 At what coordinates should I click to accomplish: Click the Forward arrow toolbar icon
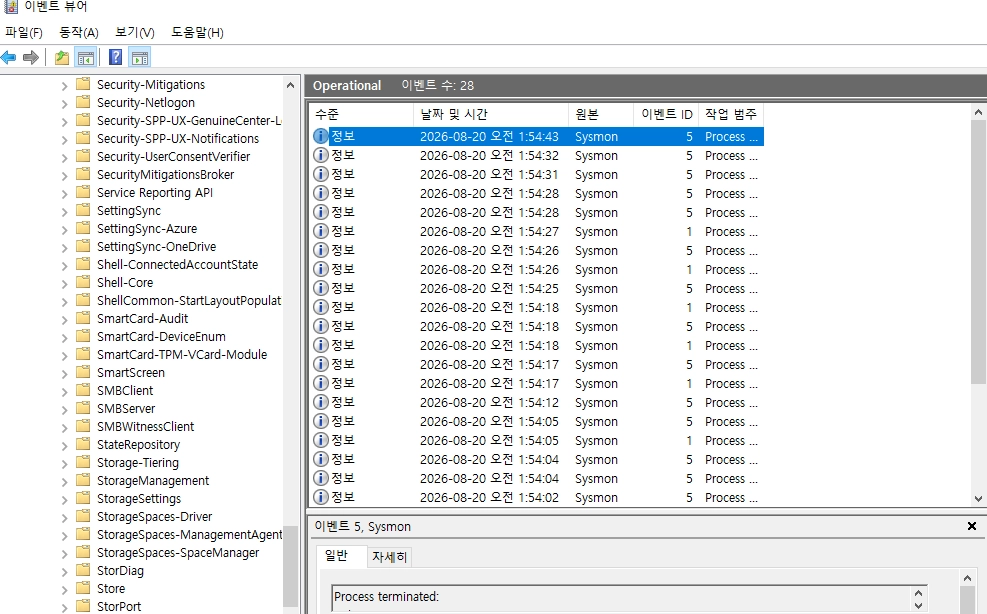[x=31, y=58]
